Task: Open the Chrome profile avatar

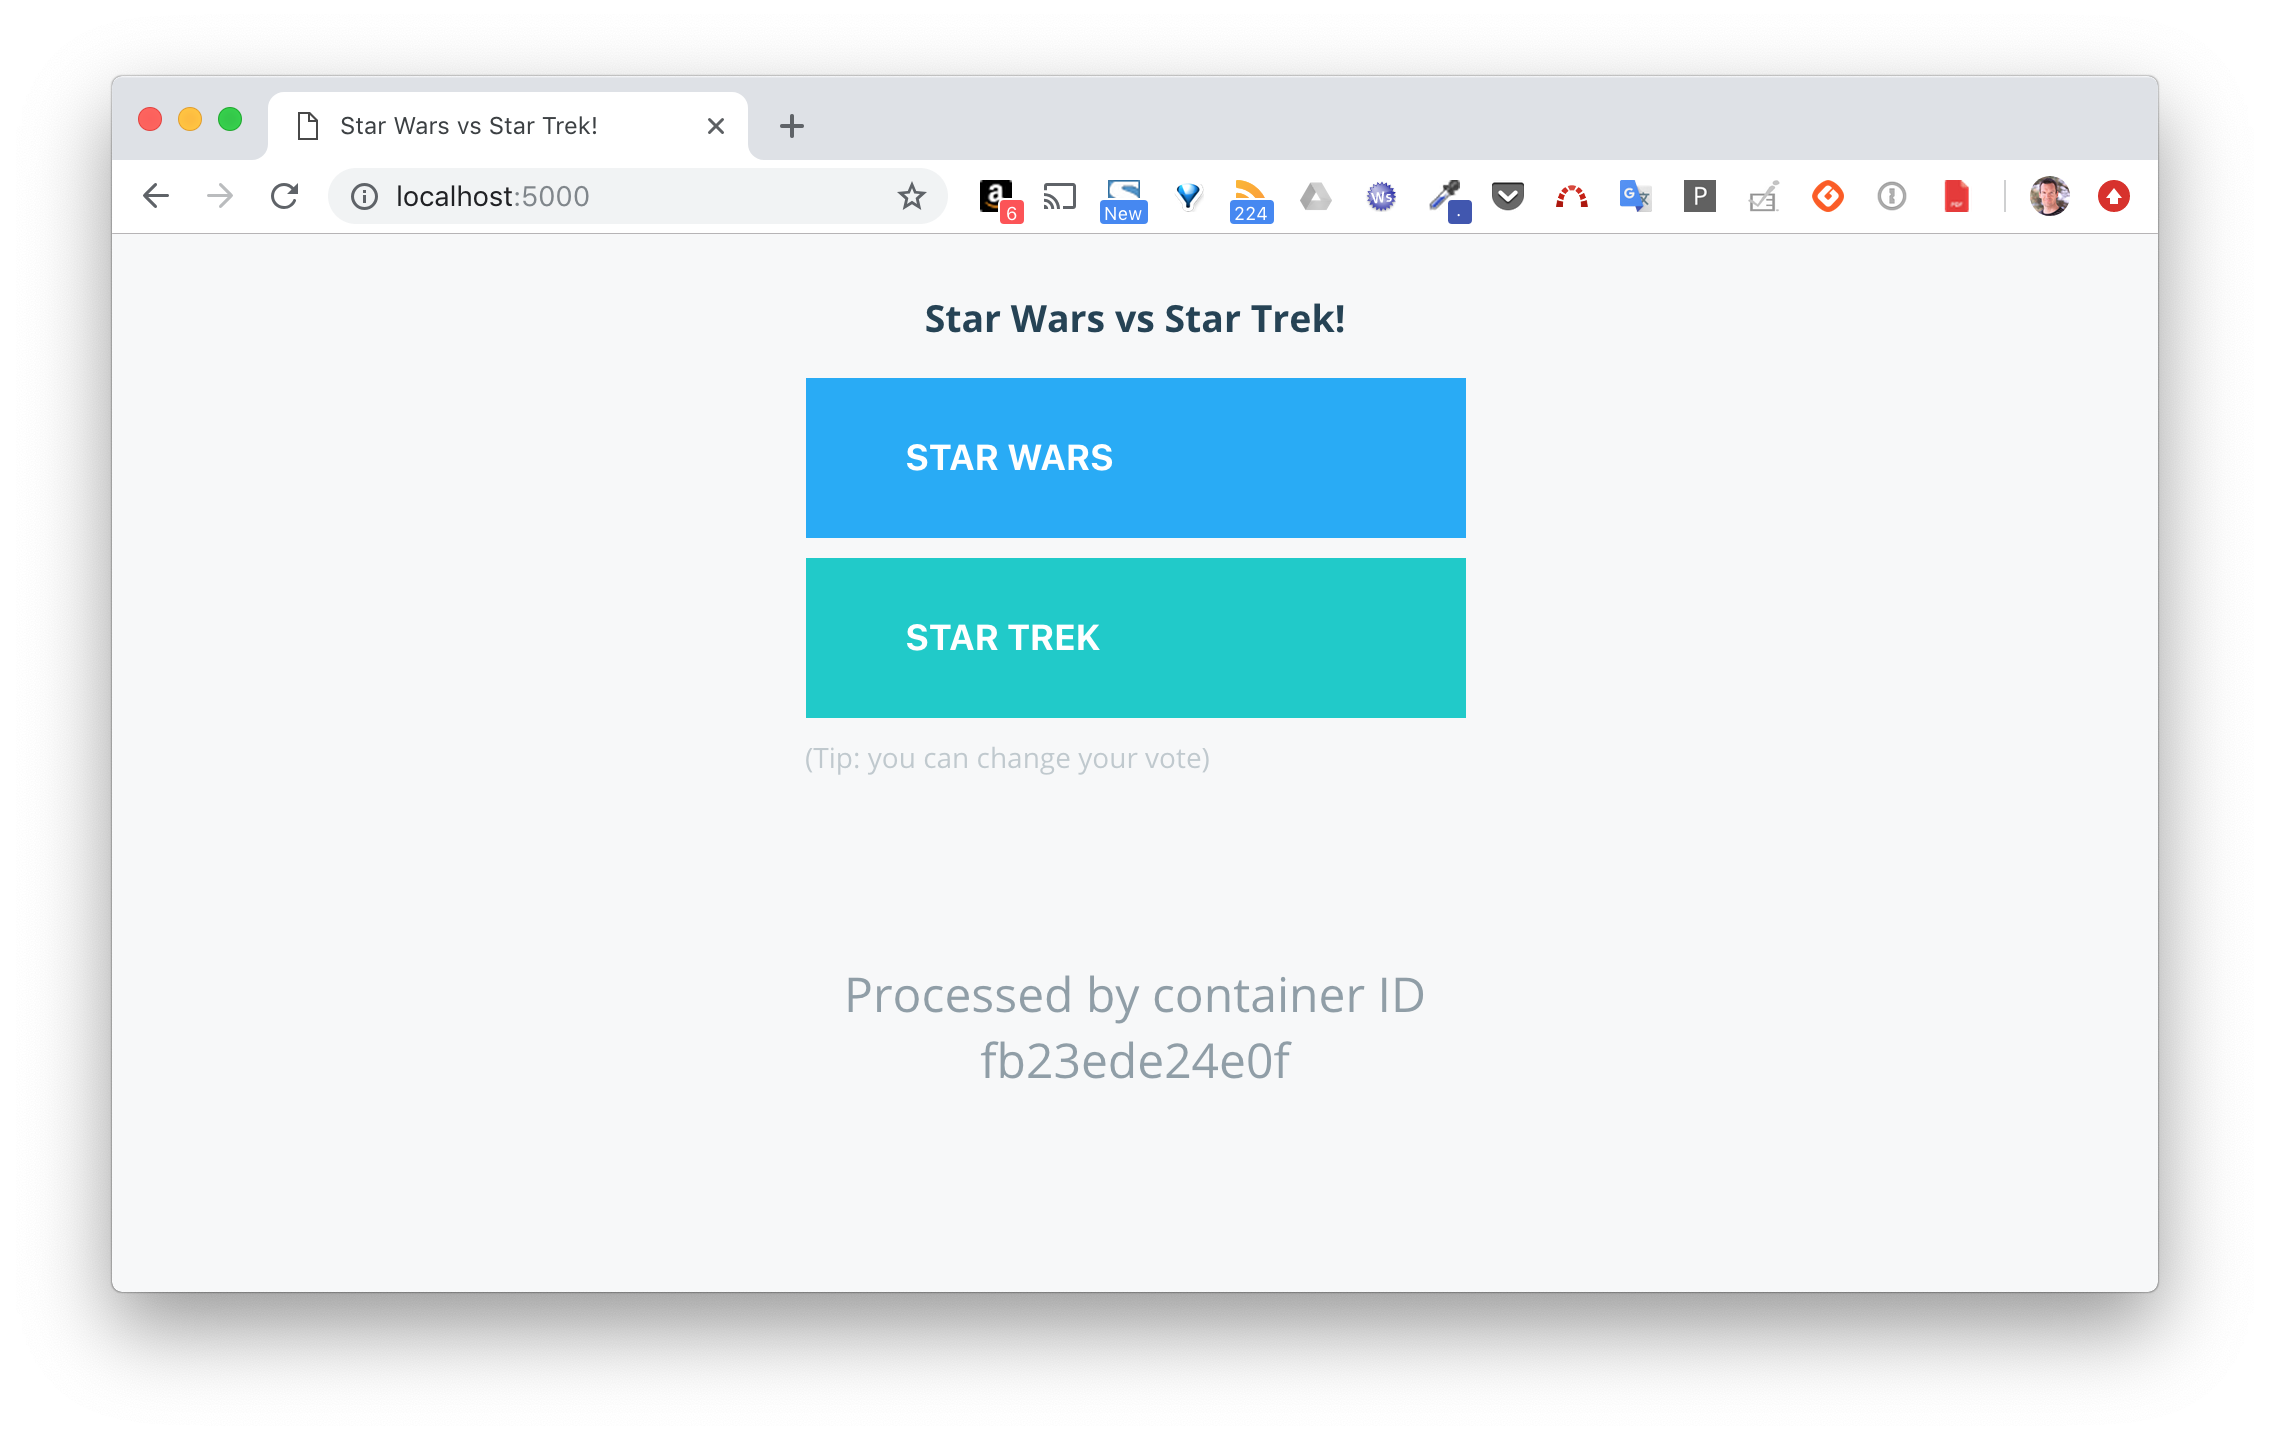Action: 2049,196
